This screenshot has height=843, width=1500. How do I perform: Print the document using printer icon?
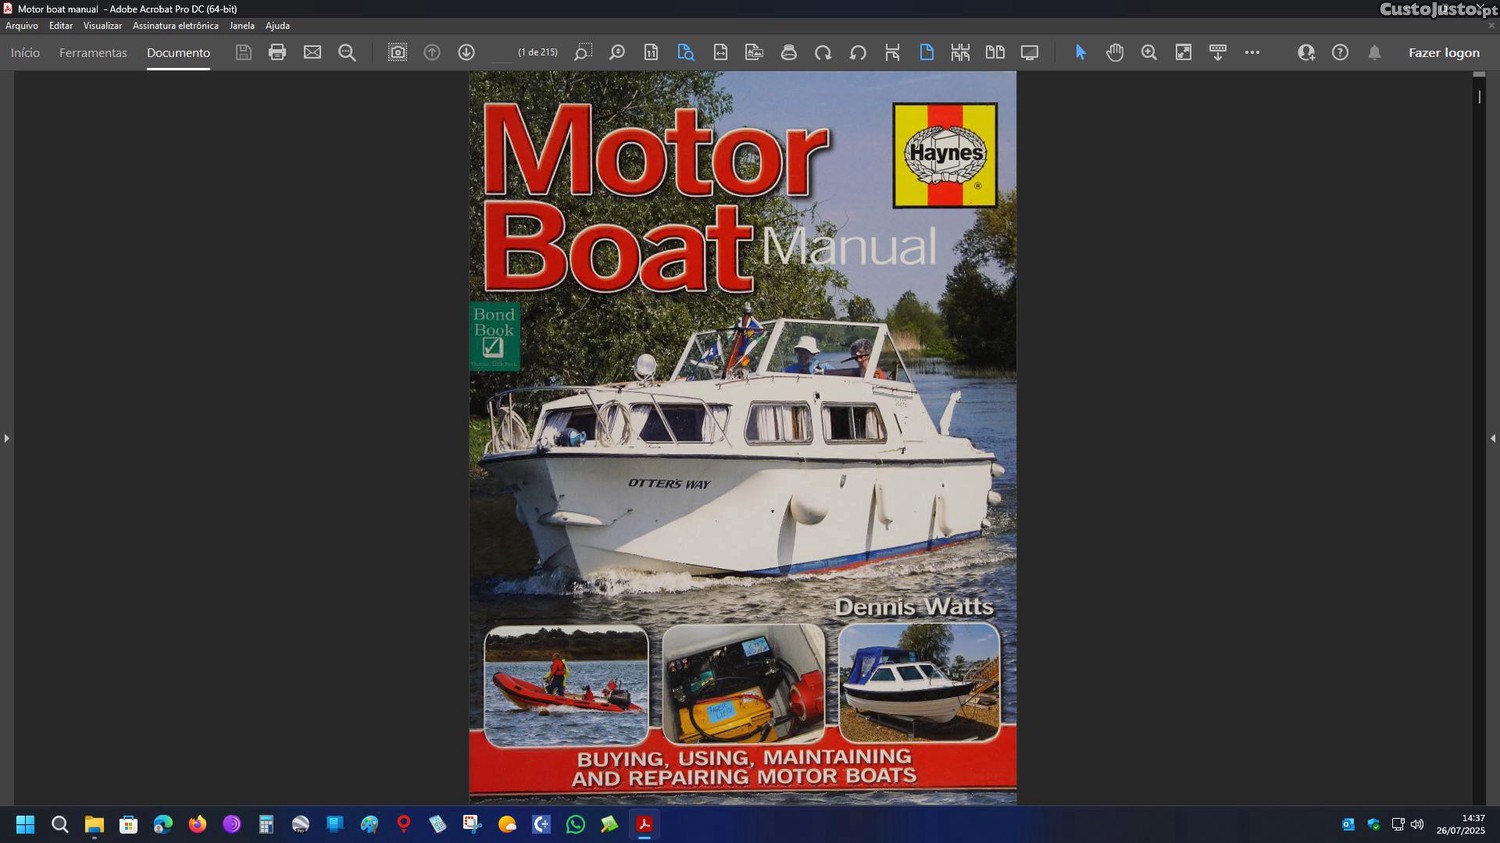tap(277, 52)
